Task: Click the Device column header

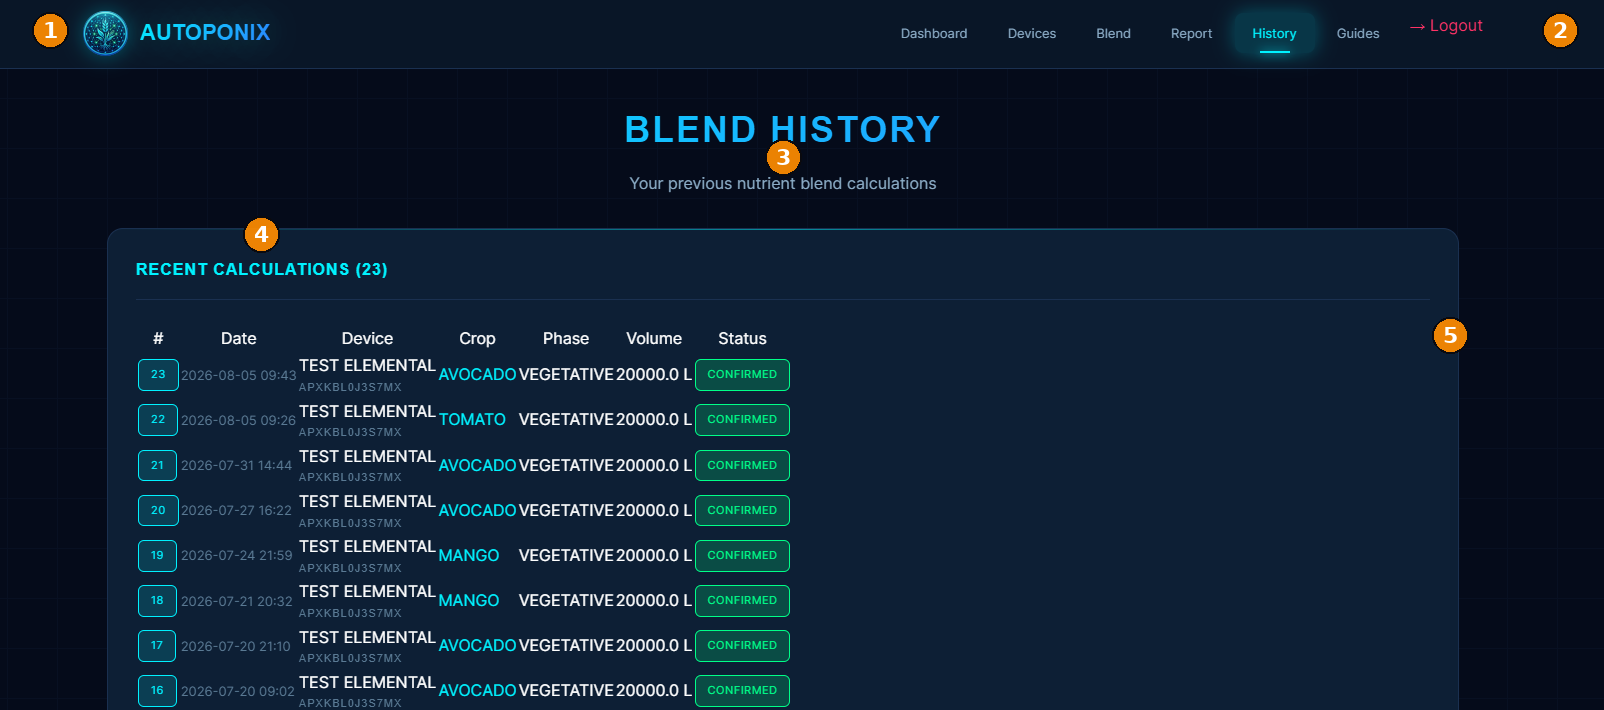Action: pos(367,338)
